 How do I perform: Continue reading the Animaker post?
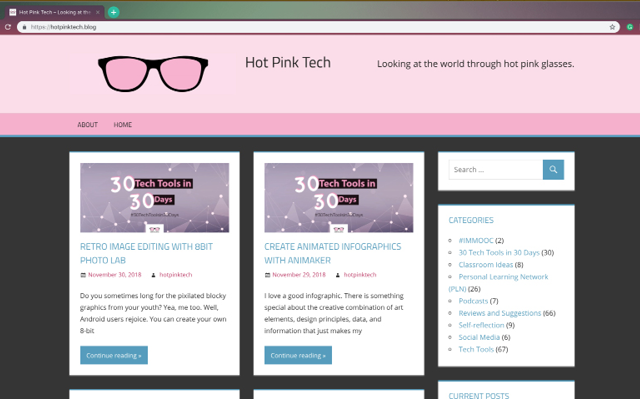pos(298,355)
